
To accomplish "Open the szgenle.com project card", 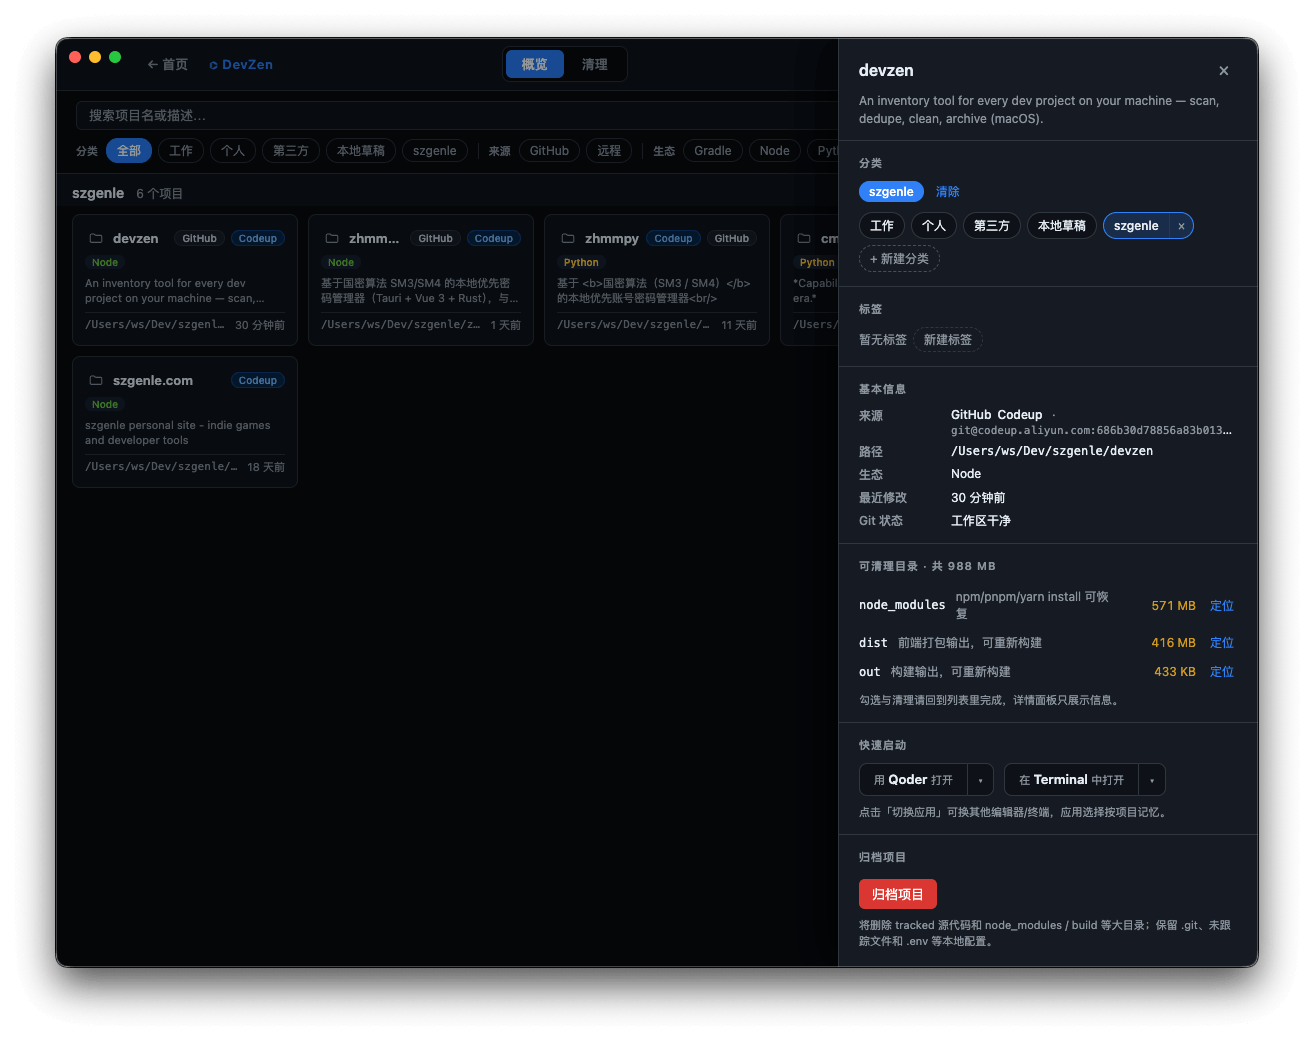I will point(185,422).
